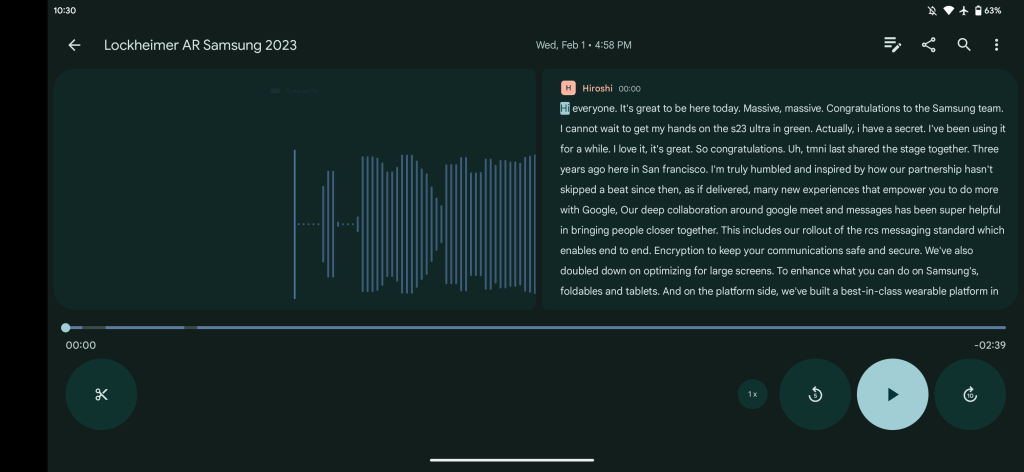Click the 00:00 transcript timestamp
Viewport: 1024px width, 472px height.
click(630, 89)
